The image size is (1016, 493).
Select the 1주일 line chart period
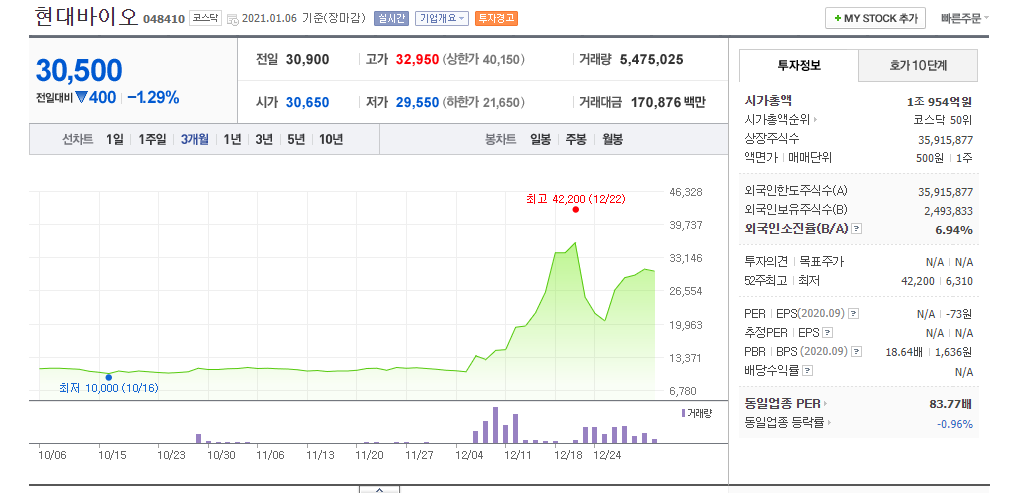click(152, 139)
